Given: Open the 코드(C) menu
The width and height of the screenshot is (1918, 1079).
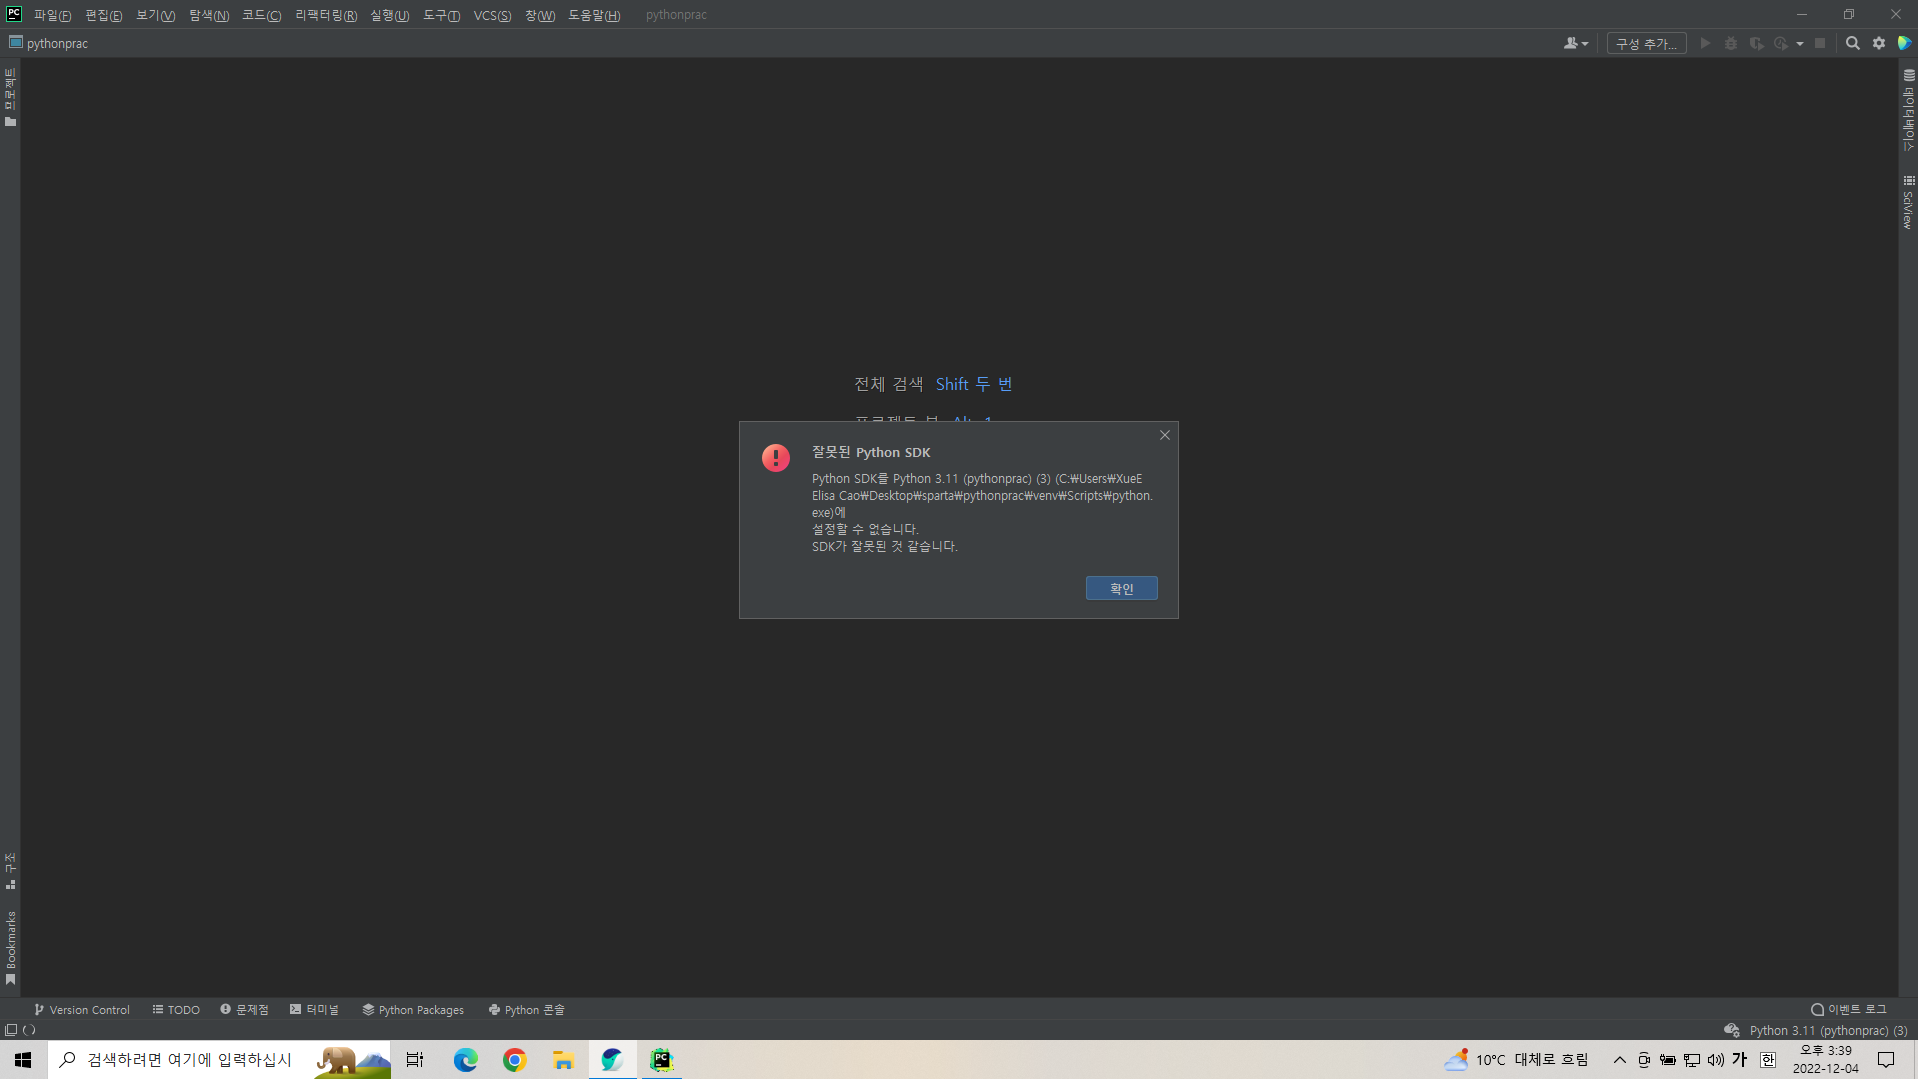Looking at the screenshot, I should coord(261,15).
